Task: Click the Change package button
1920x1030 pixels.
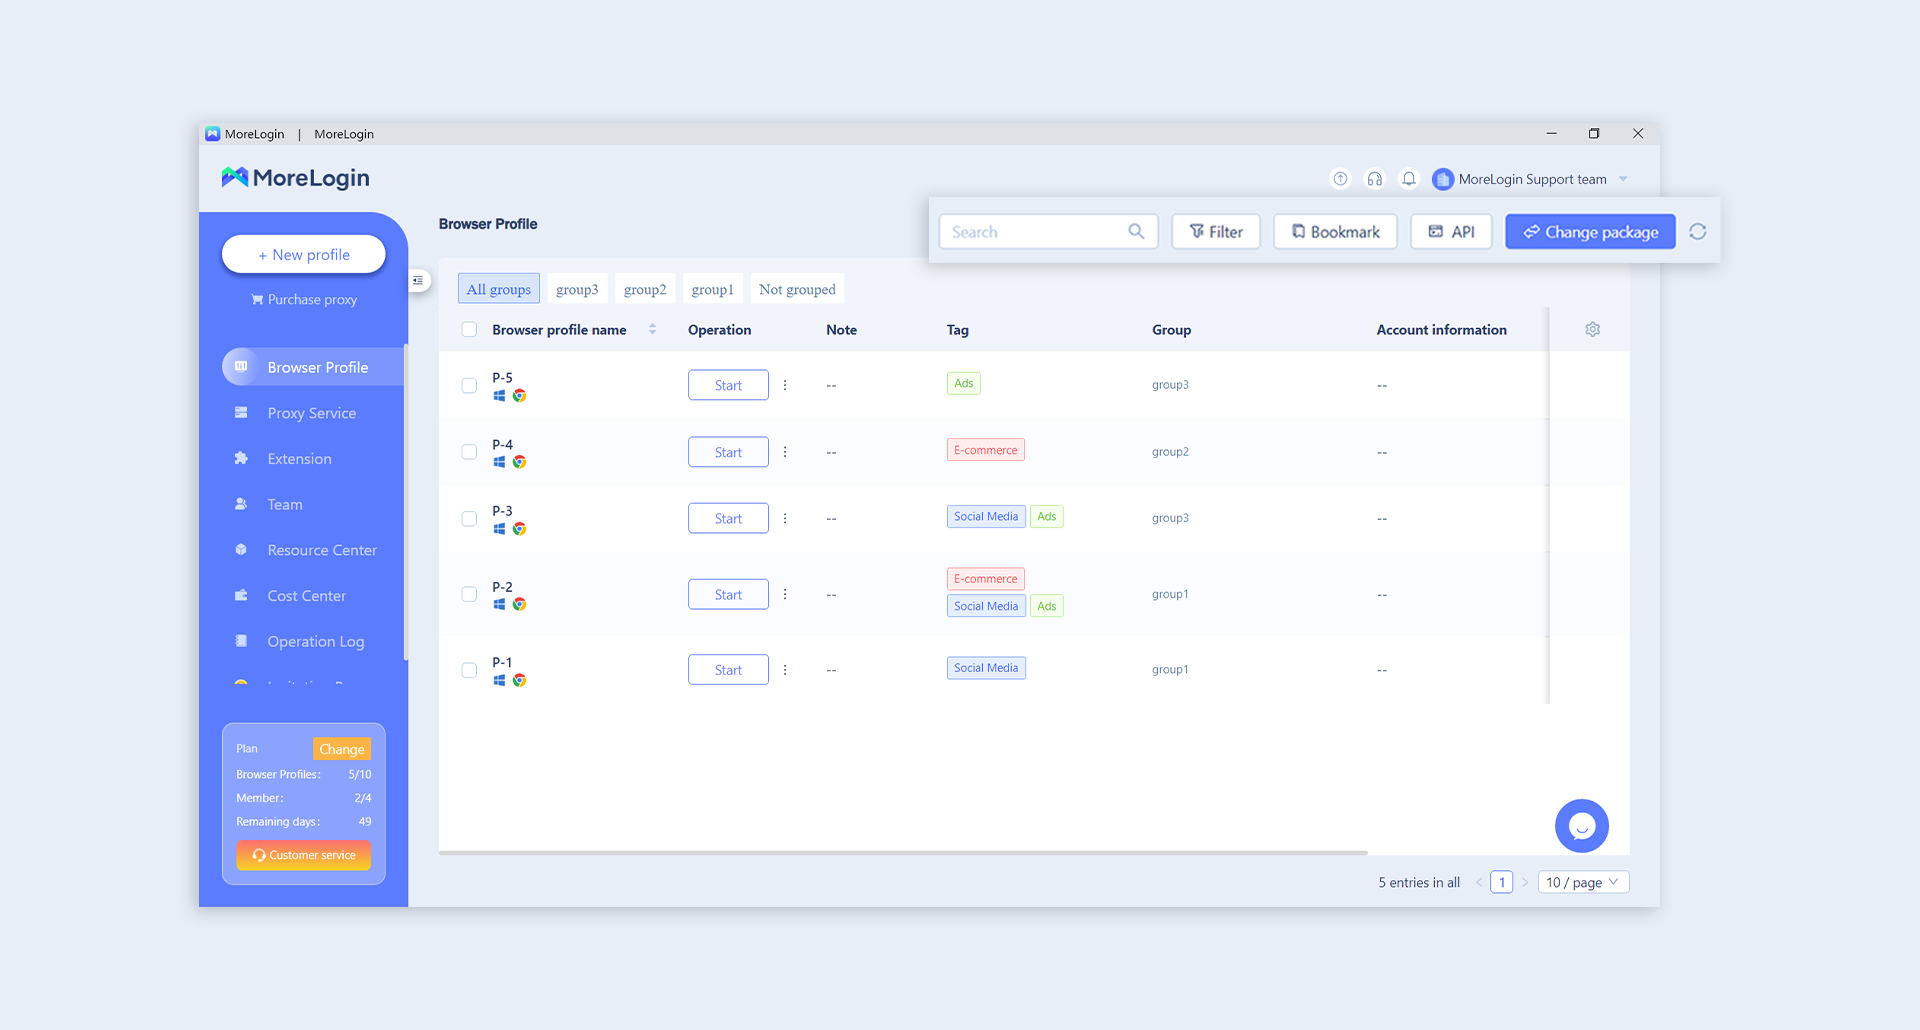Action: (x=1590, y=231)
